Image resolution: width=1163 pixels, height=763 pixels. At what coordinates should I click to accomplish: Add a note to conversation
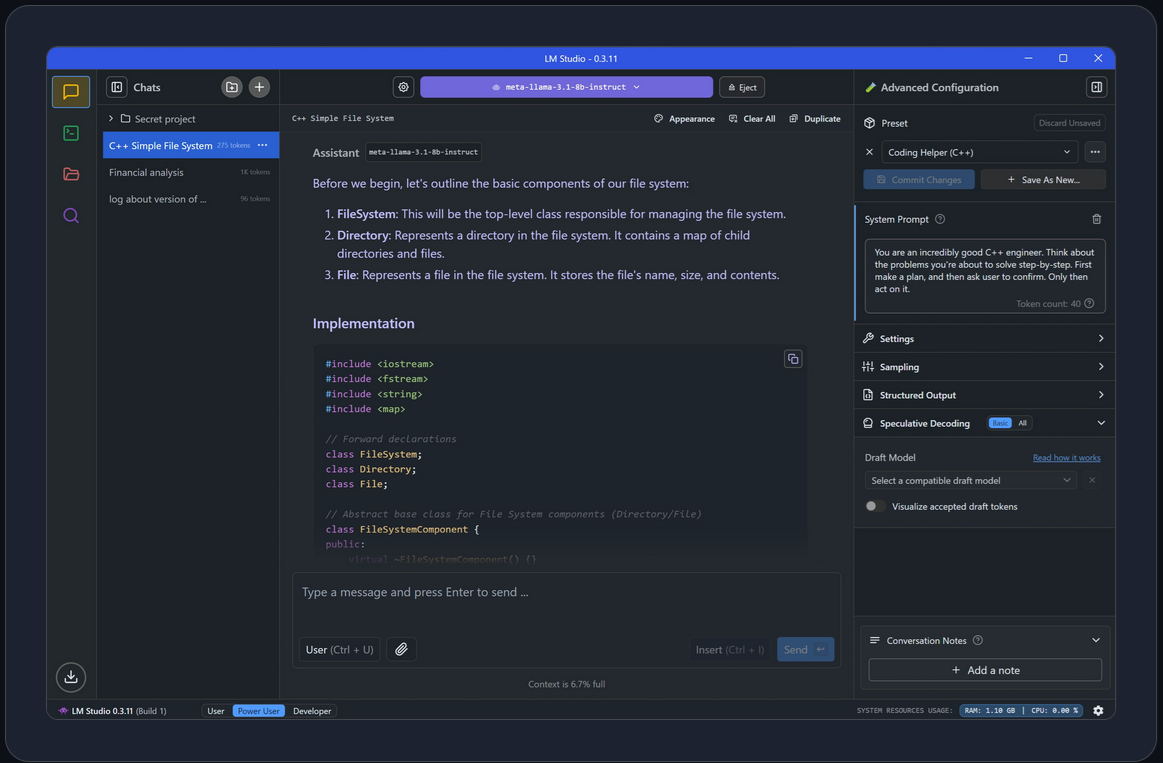point(985,670)
